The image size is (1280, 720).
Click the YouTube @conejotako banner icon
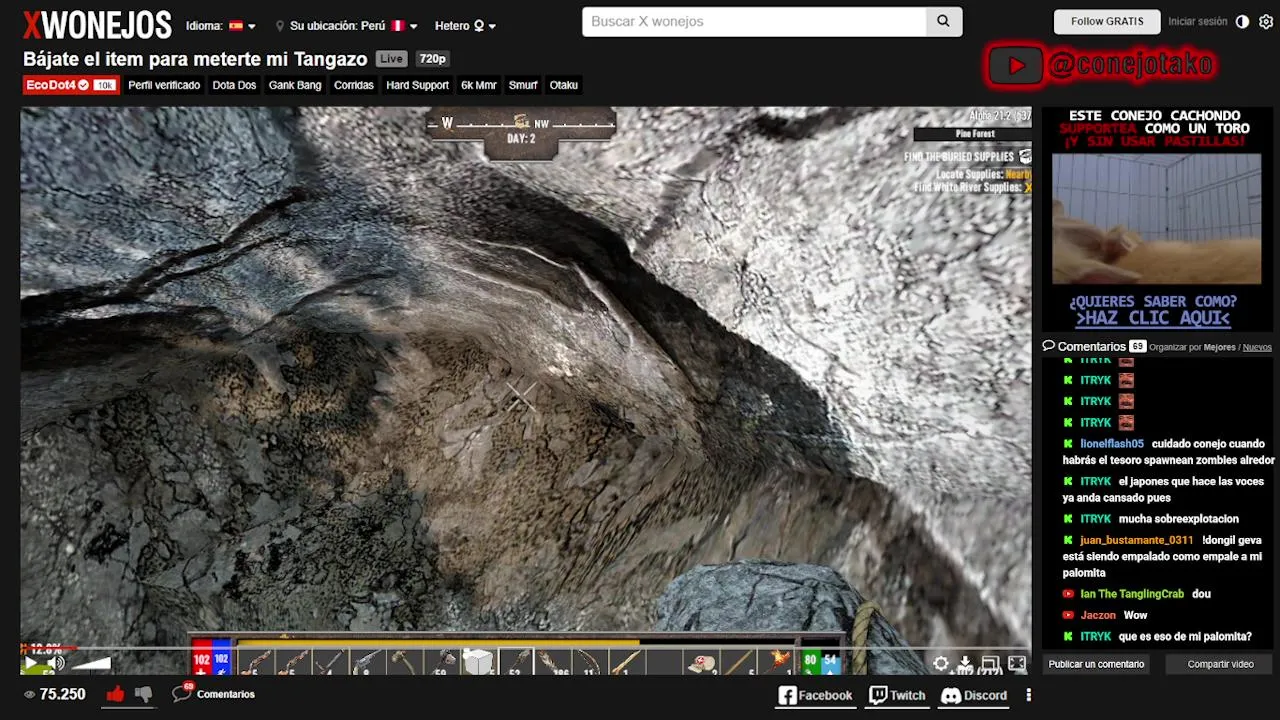1016,66
